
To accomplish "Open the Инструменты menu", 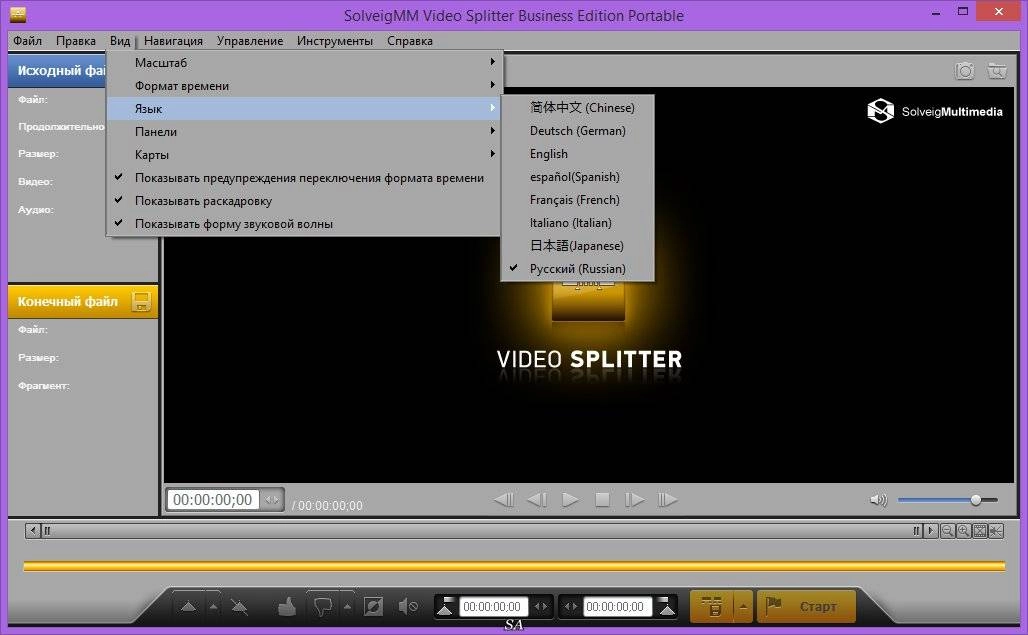I will (x=334, y=41).
